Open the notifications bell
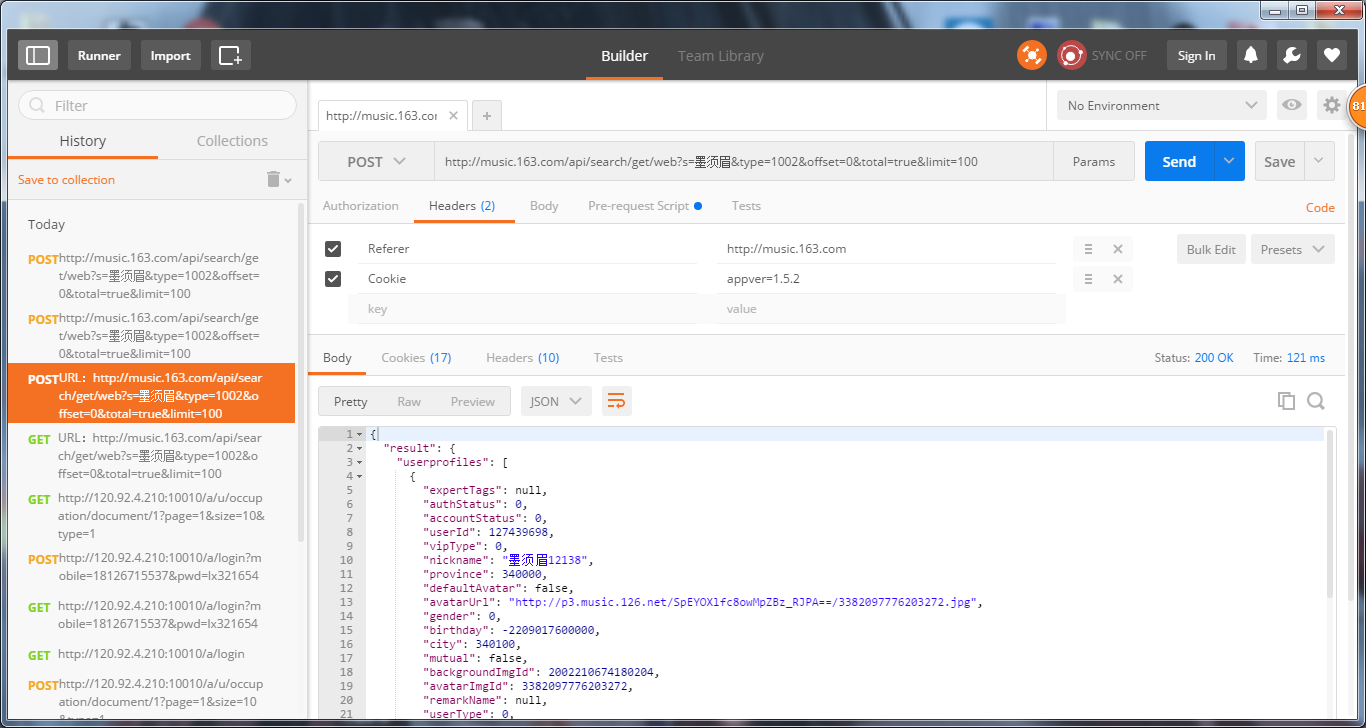 (x=1251, y=55)
